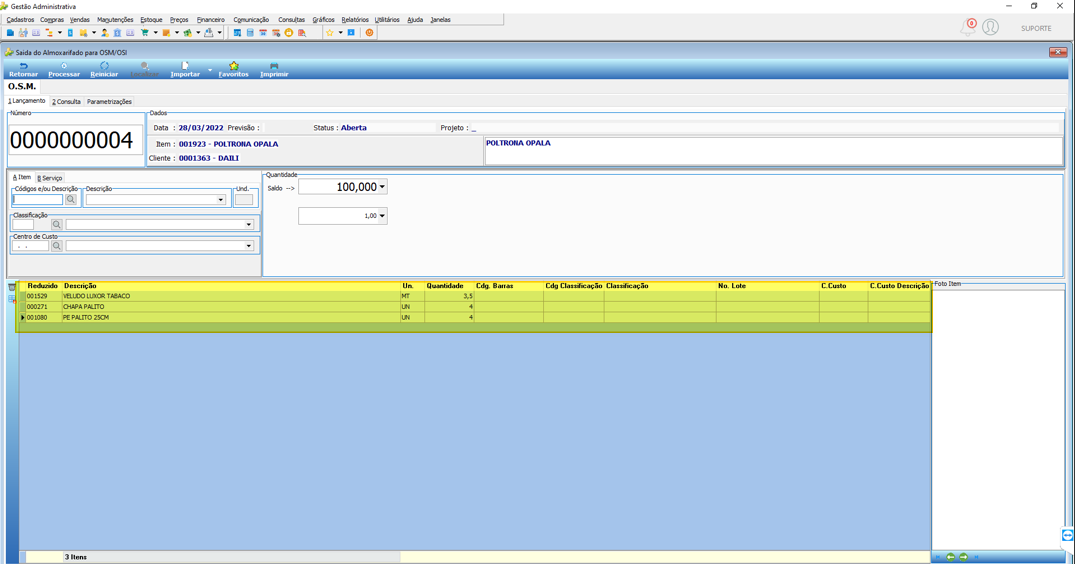Image resolution: width=1075 pixels, height=564 pixels.
Task: Click trash icon beside items grid
Action: tap(12, 286)
